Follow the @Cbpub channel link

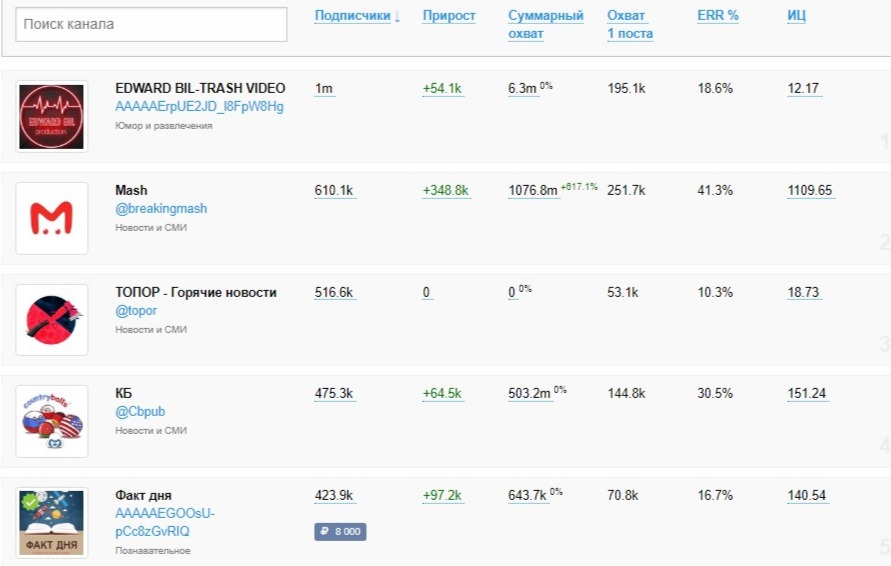(x=139, y=411)
